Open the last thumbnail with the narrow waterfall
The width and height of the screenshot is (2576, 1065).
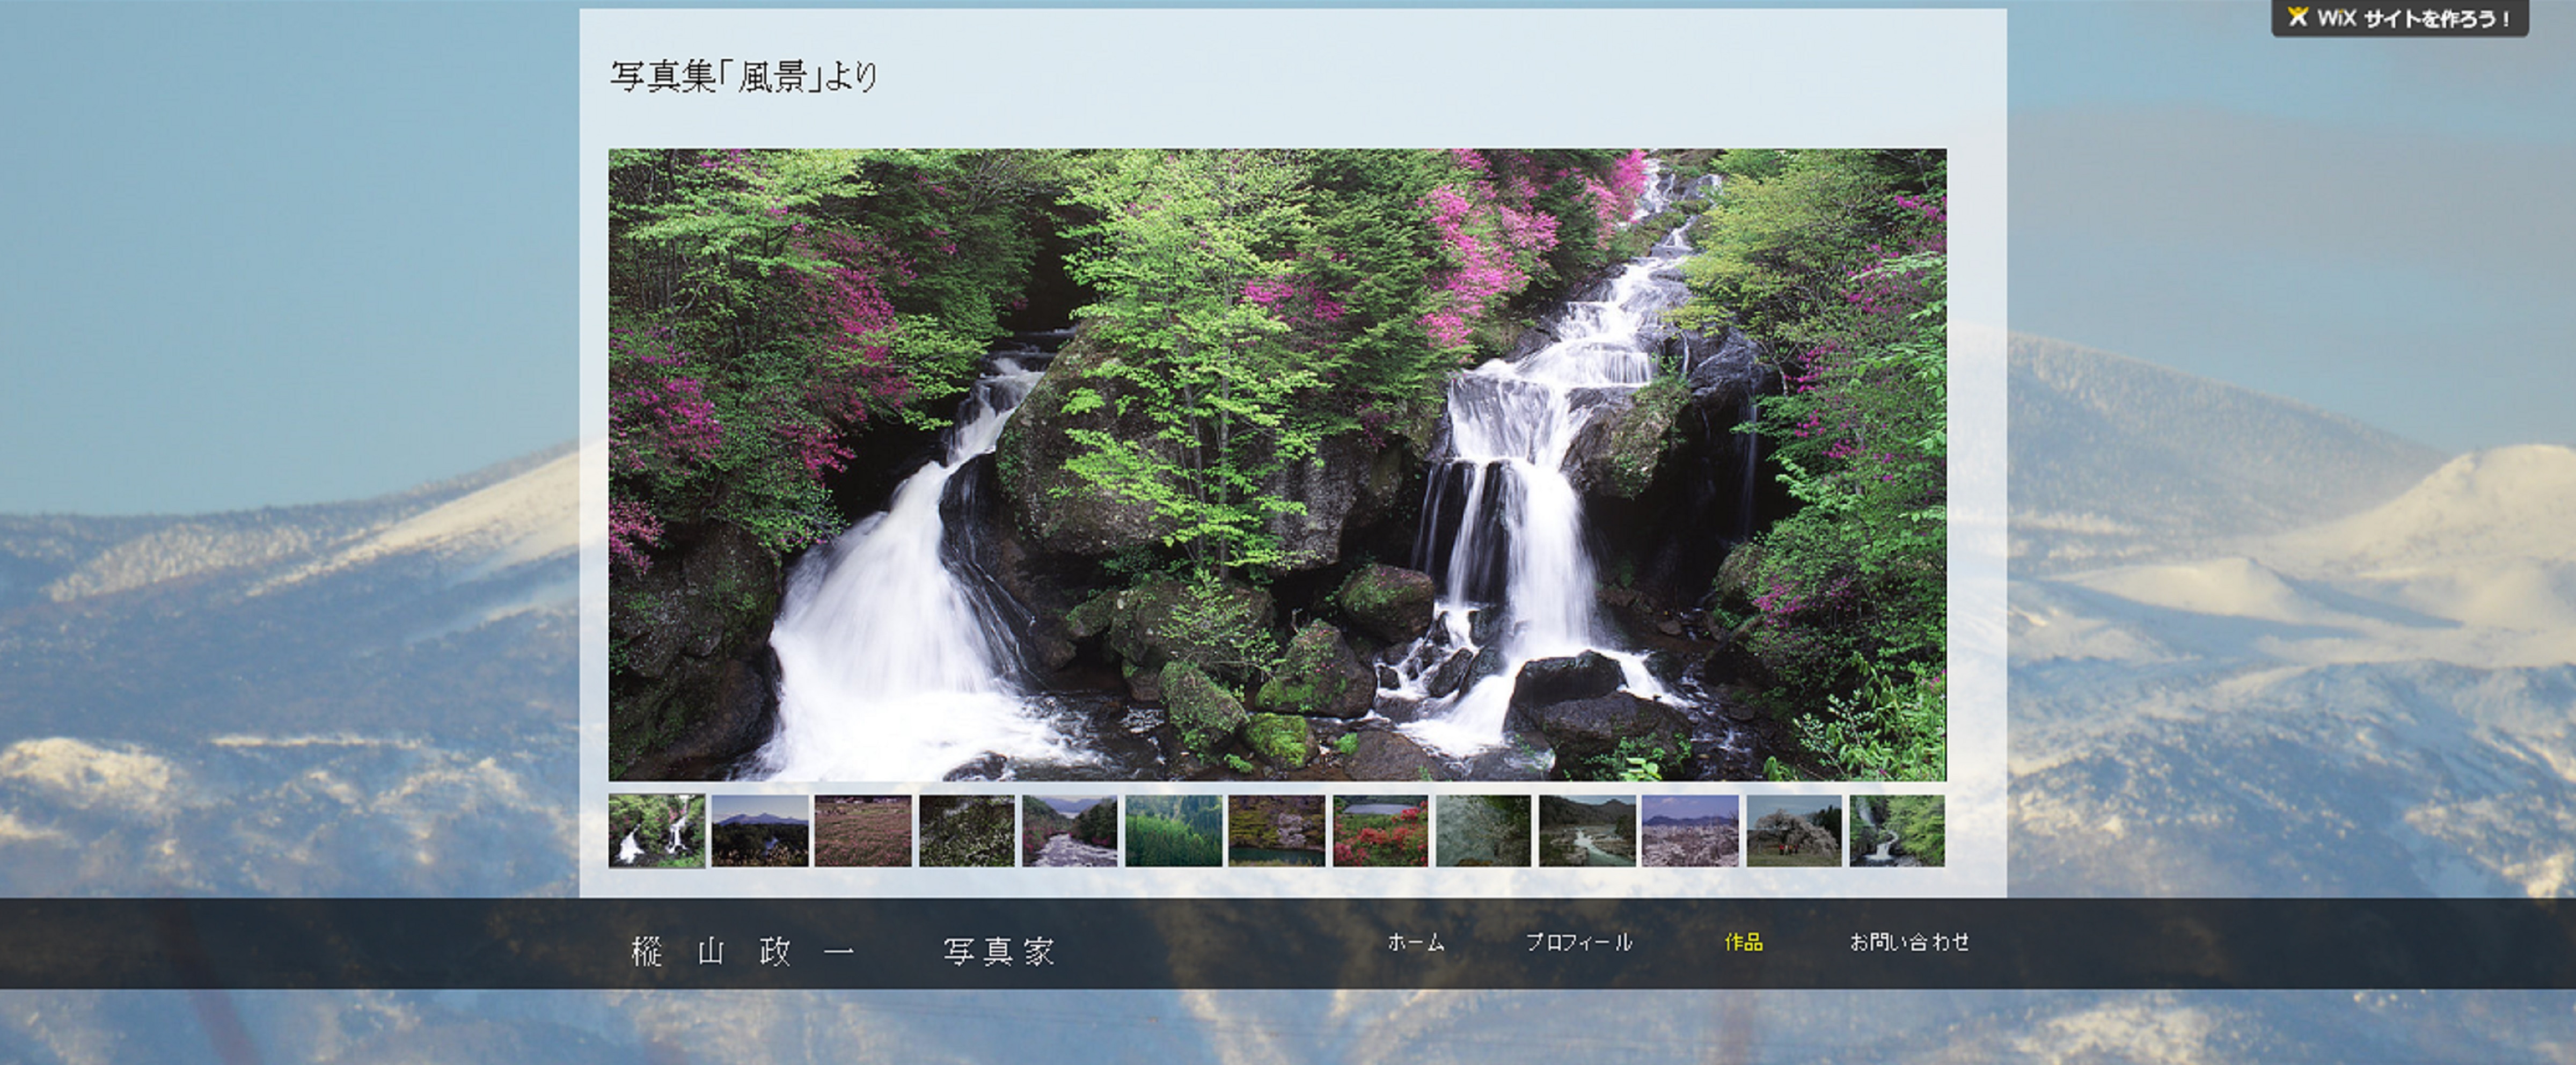1897,831
